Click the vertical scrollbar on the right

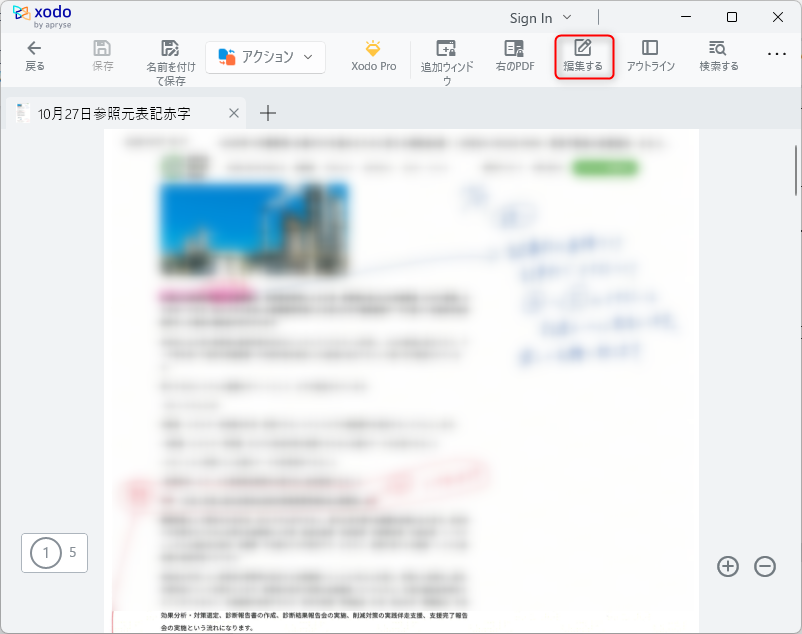click(795, 168)
